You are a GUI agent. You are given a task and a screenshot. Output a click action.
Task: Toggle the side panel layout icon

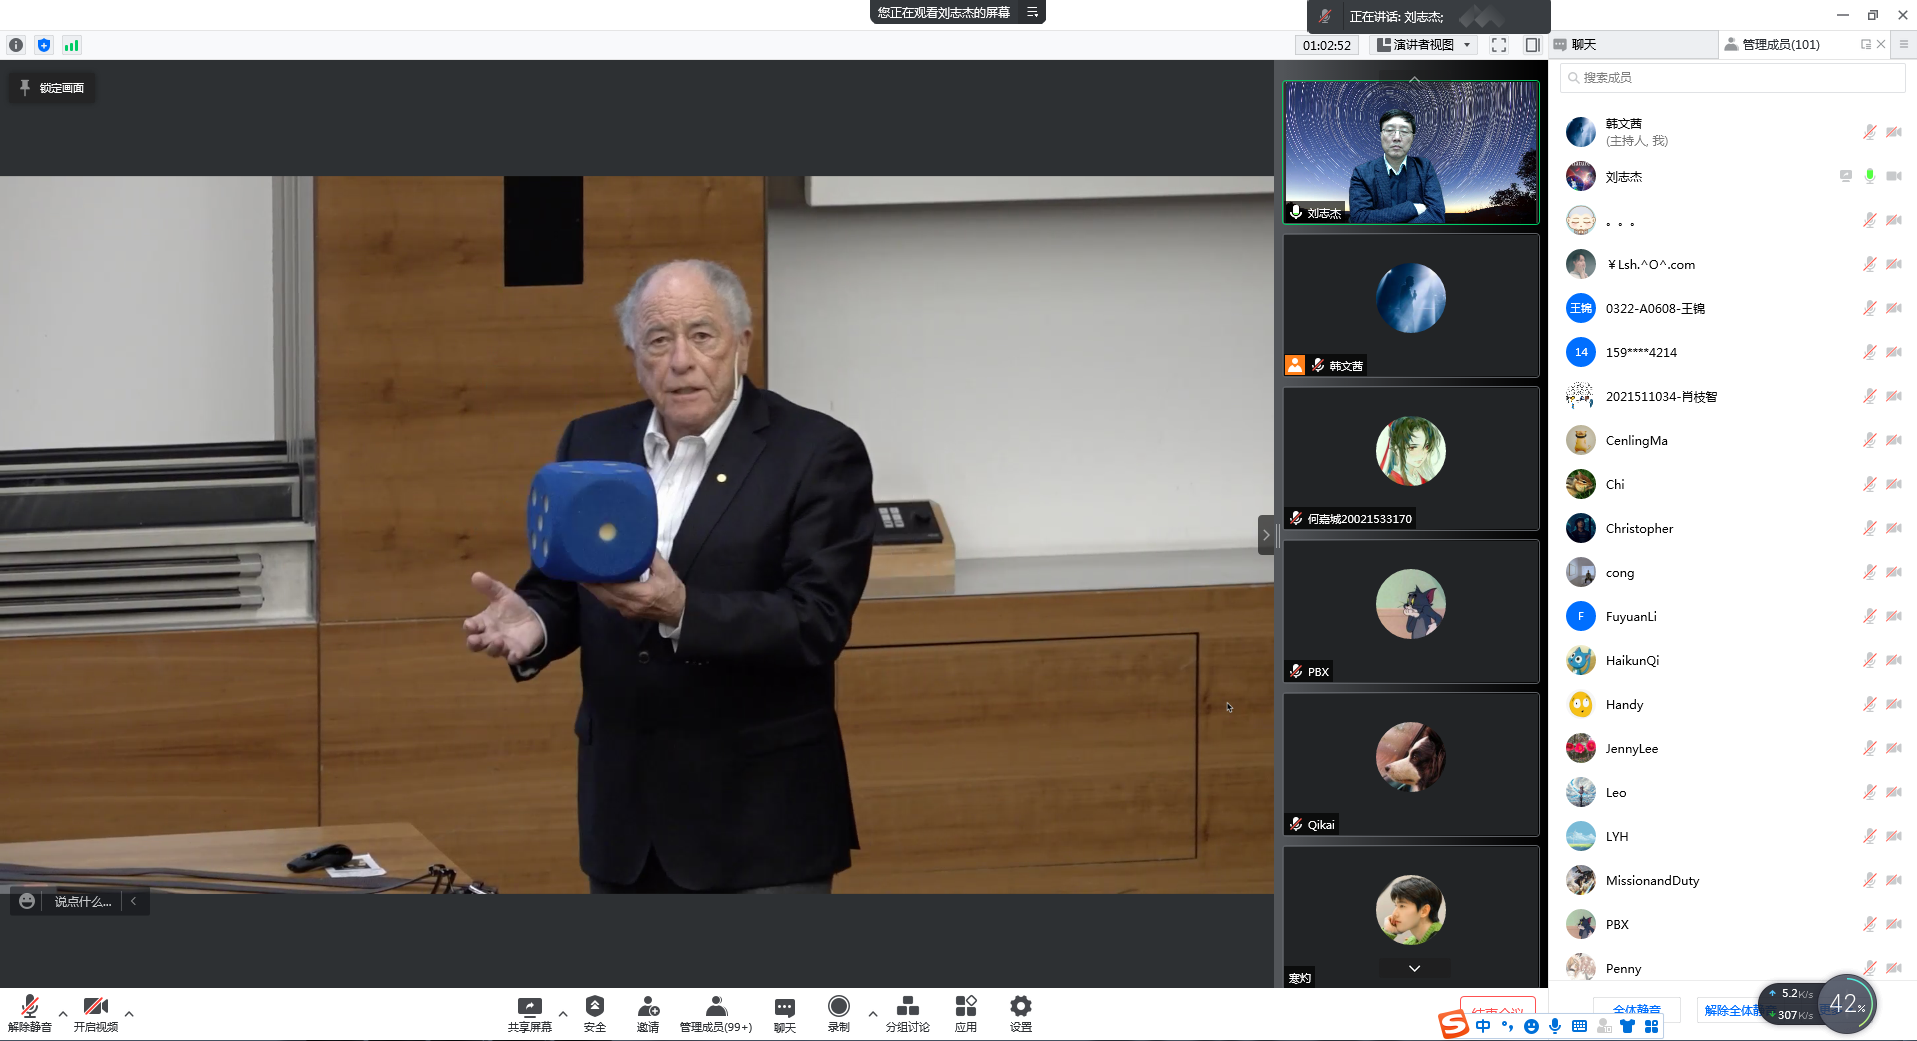point(1532,45)
